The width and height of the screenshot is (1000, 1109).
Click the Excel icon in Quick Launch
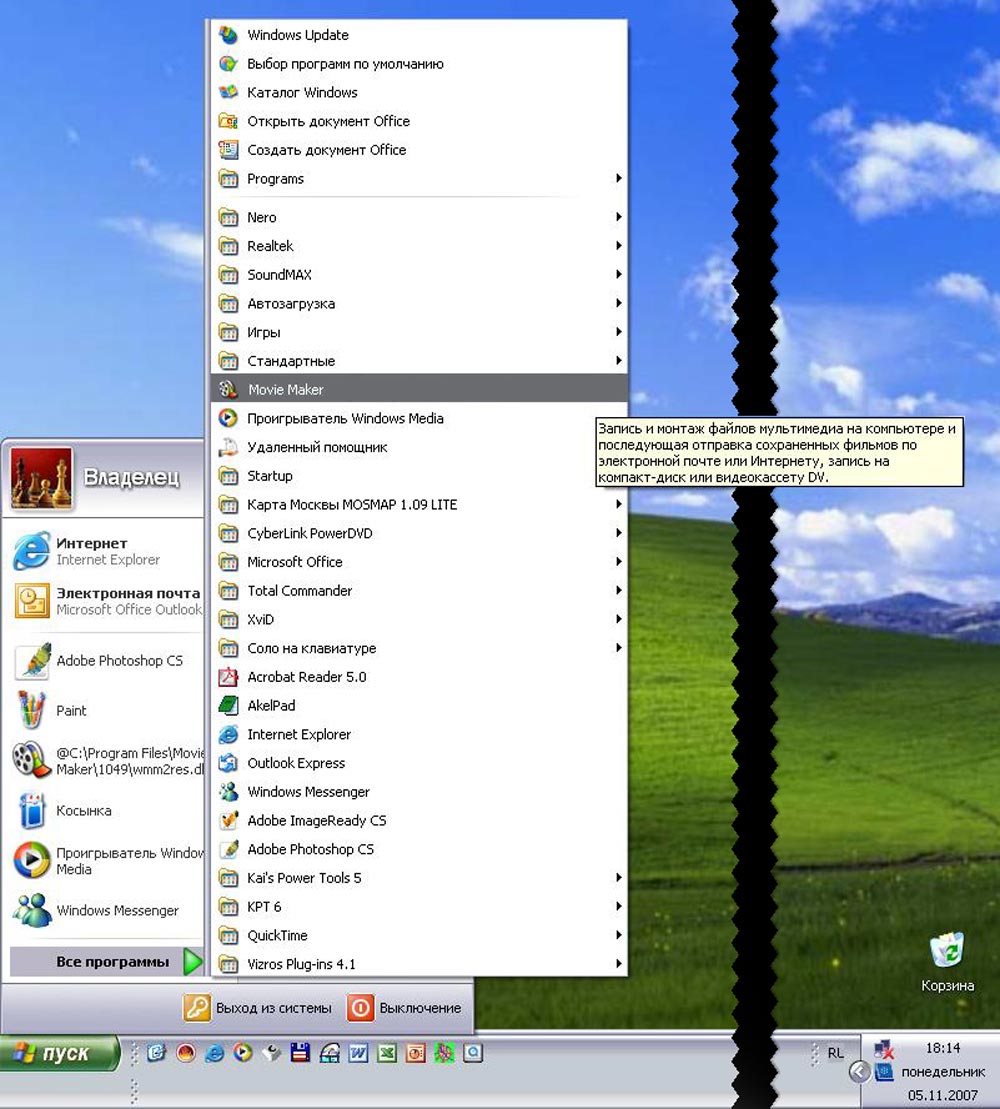coord(386,1053)
